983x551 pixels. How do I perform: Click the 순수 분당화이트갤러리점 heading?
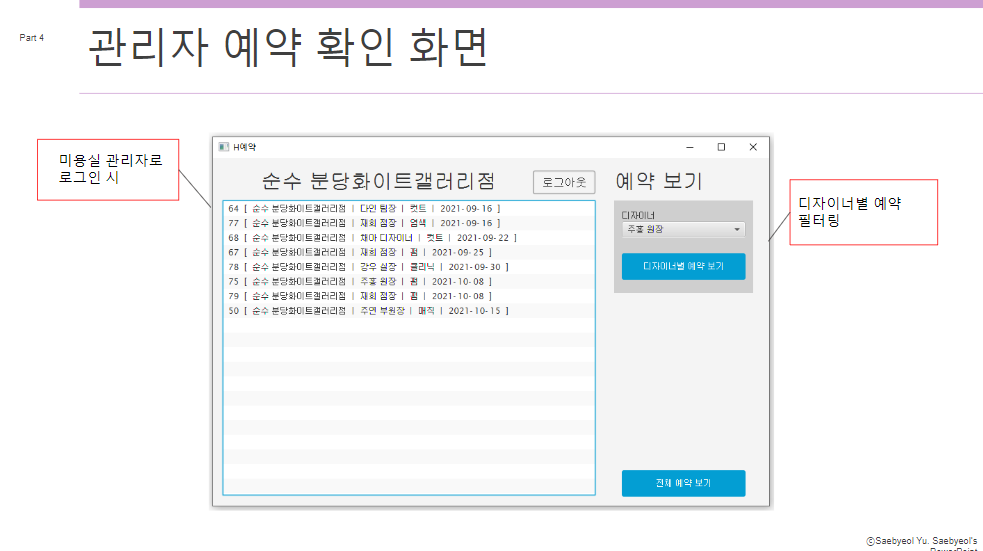(378, 181)
